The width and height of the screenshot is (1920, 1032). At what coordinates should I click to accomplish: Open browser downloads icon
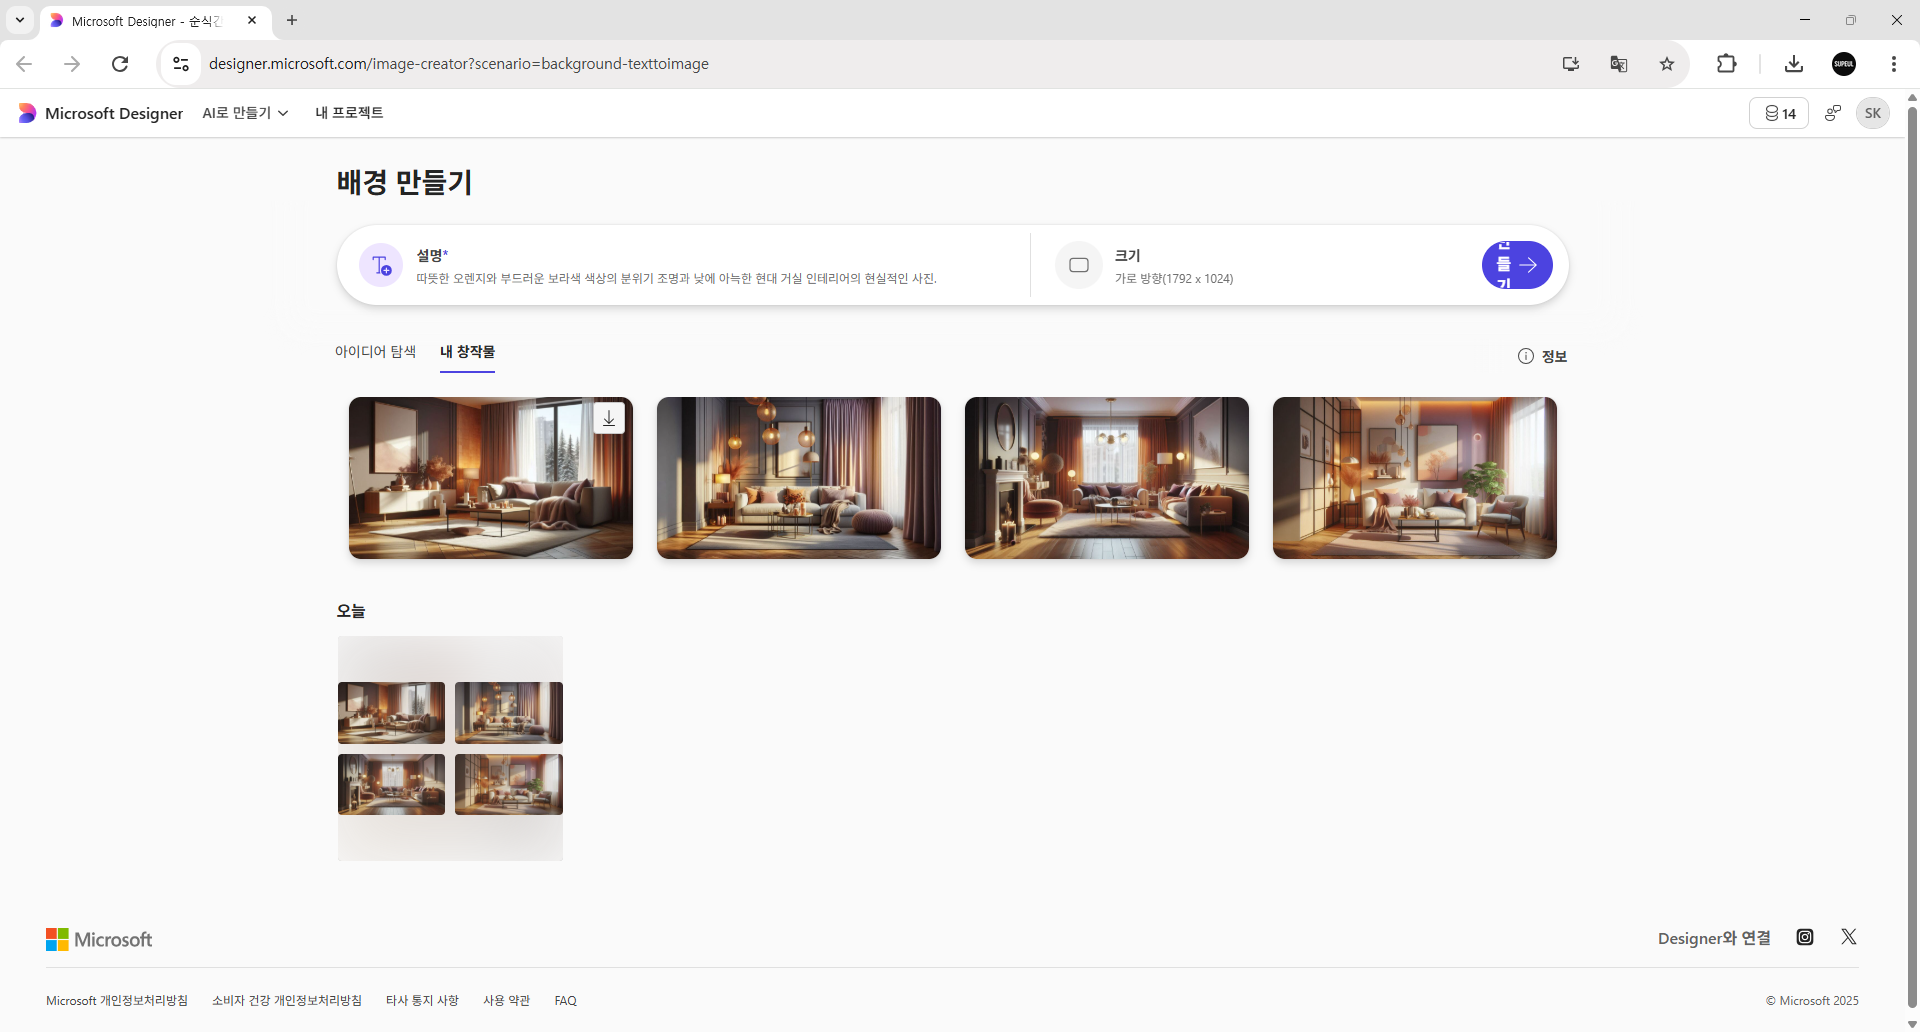[1794, 64]
